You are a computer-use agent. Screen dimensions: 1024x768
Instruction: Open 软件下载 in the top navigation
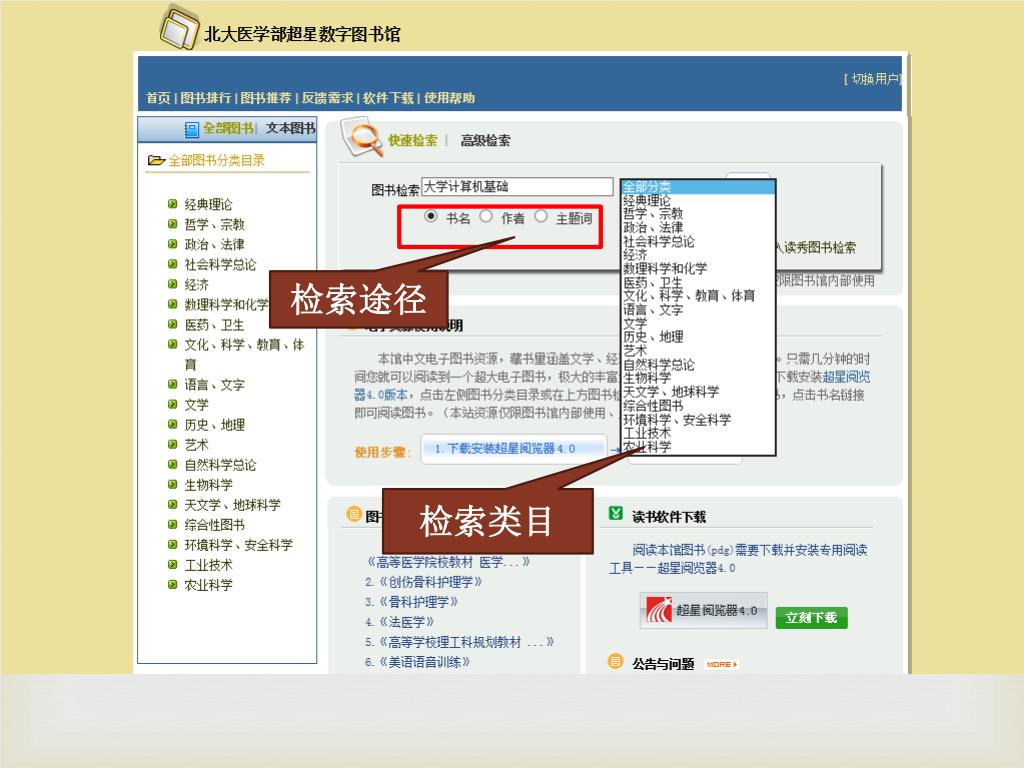pos(388,98)
